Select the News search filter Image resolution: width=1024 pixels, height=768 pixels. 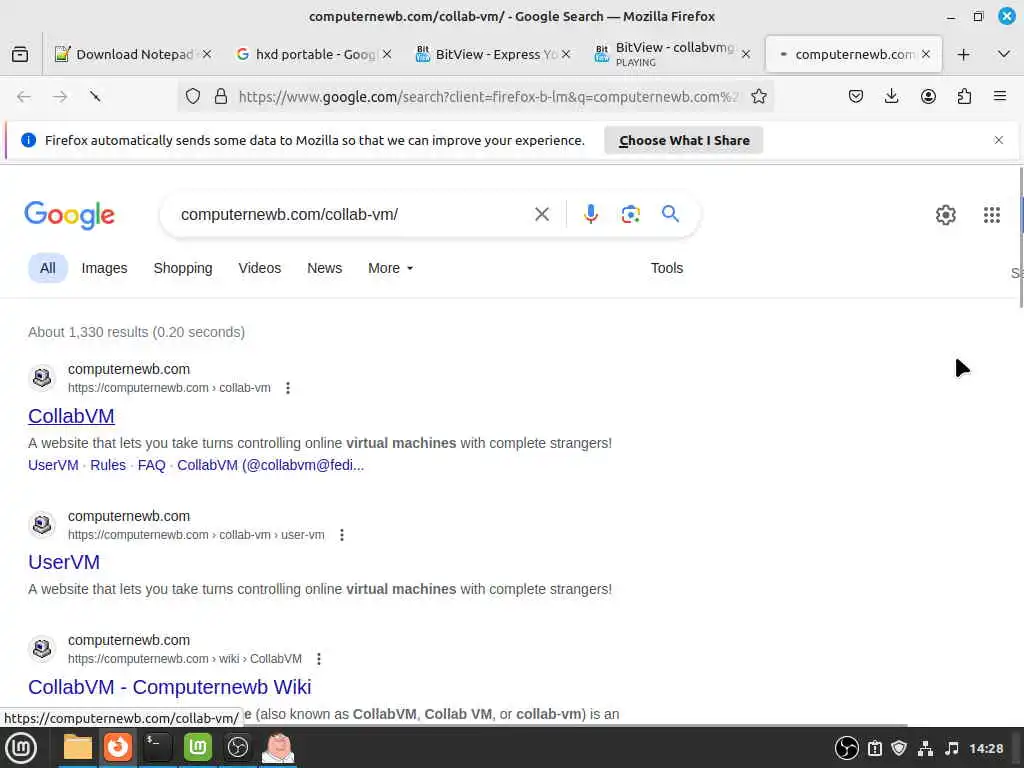click(x=325, y=268)
